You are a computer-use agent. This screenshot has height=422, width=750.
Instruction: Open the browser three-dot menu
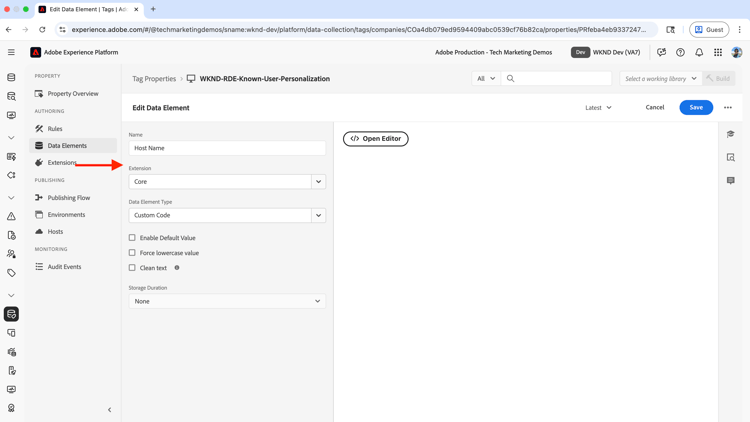tap(739, 30)
